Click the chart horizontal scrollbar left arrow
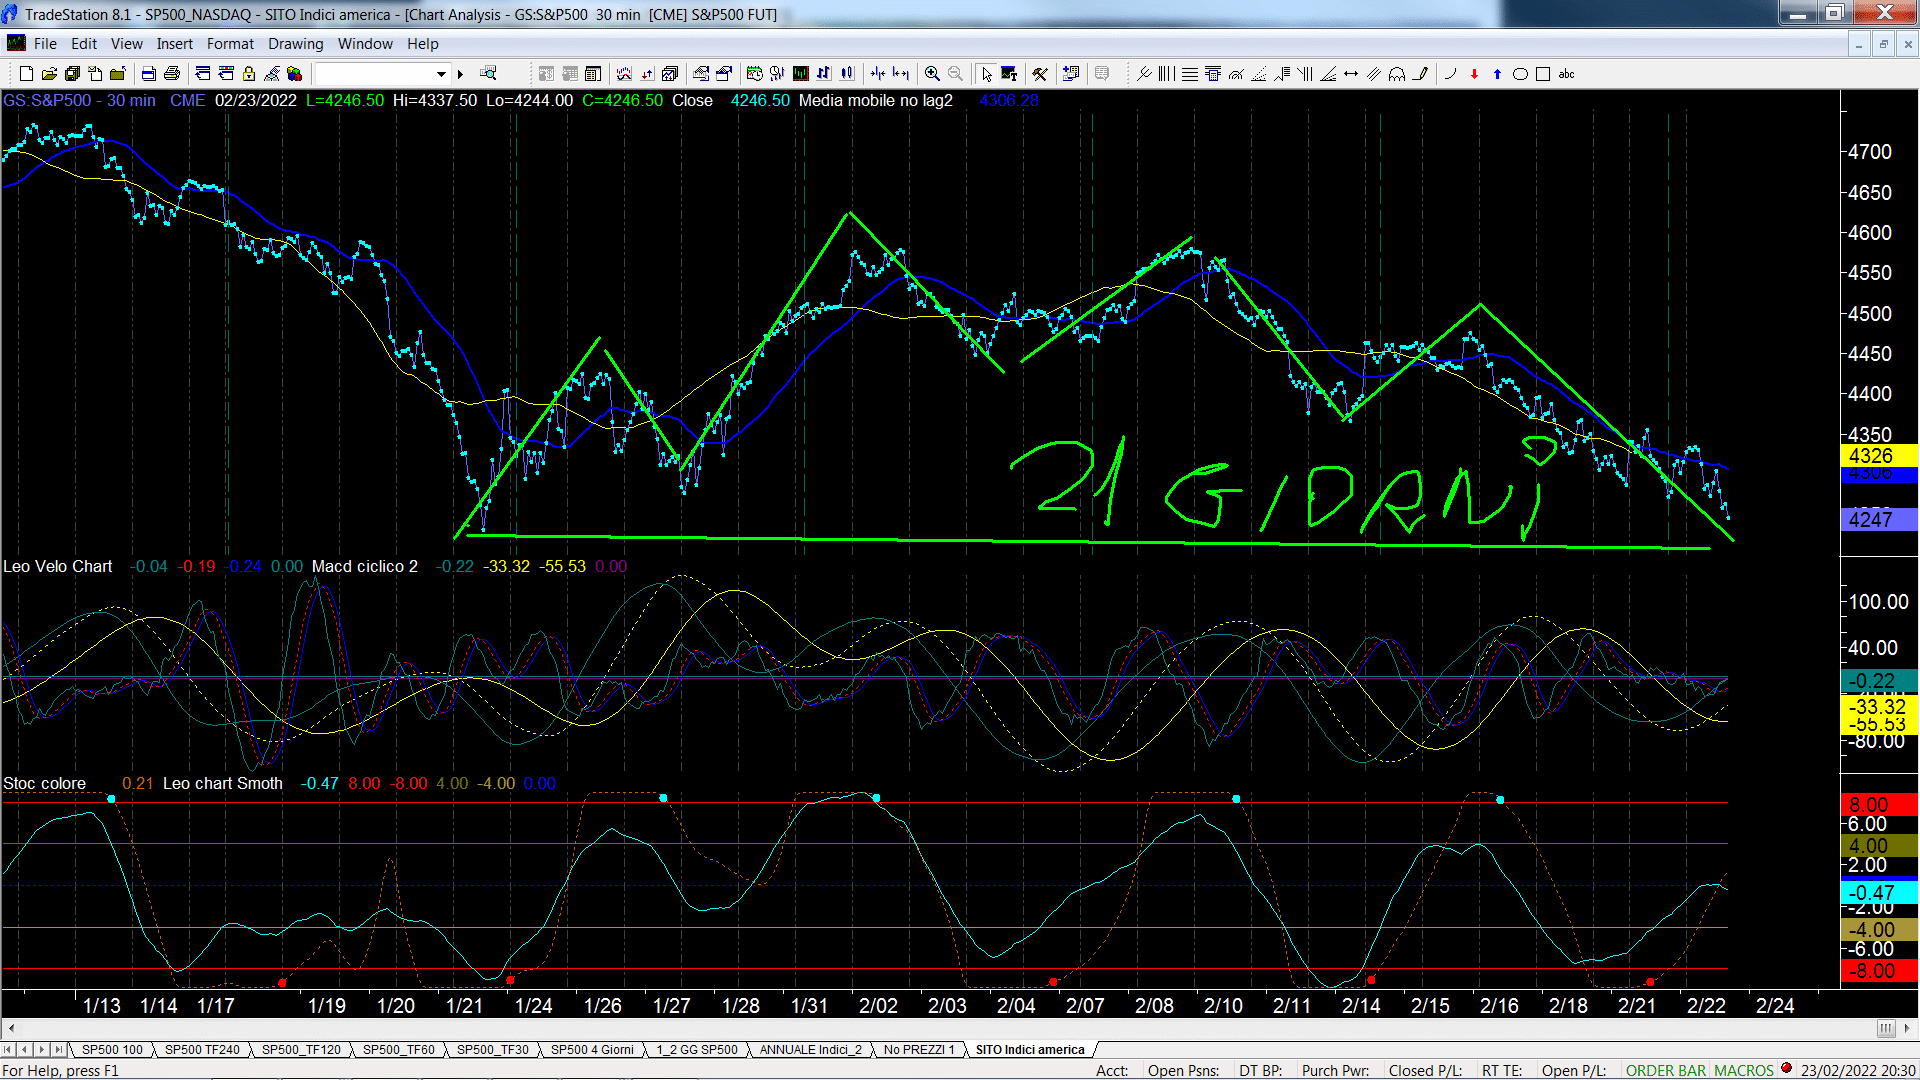Screen dimensions: 1920x1080 [x=11, y=1028]
